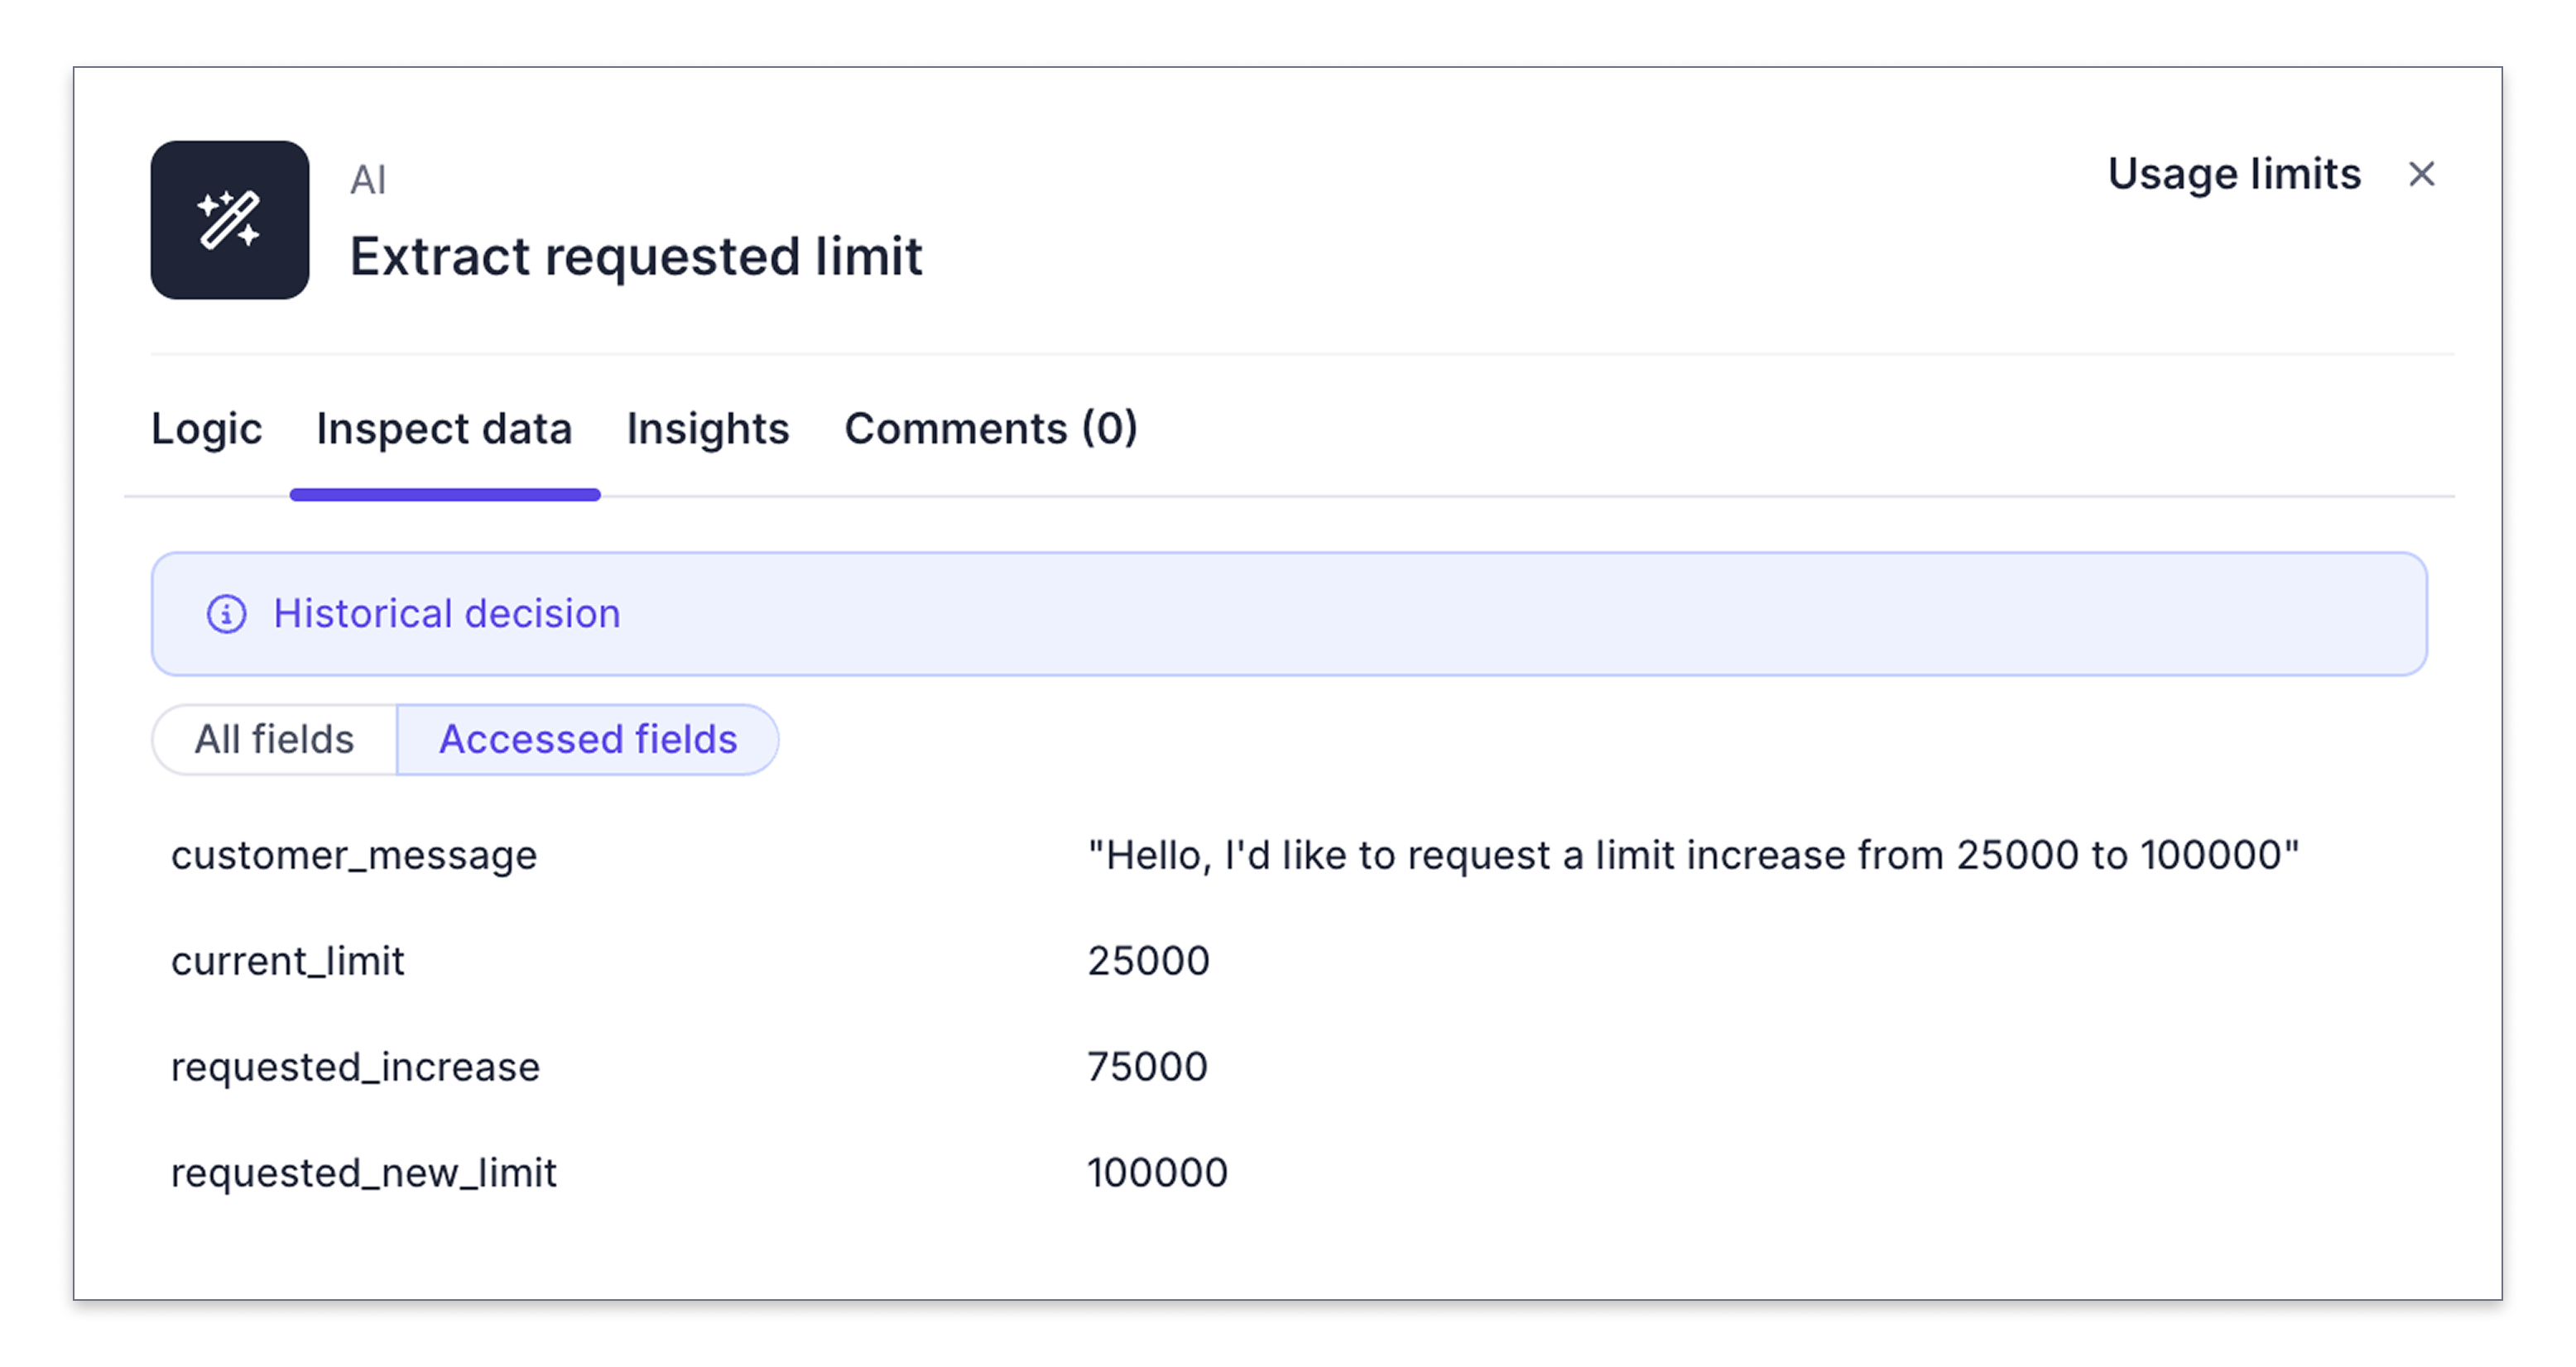The height and width of the screenshot is (1367, 2576).
Task: Close the panel with X icon
Action: click(2421, 174)
